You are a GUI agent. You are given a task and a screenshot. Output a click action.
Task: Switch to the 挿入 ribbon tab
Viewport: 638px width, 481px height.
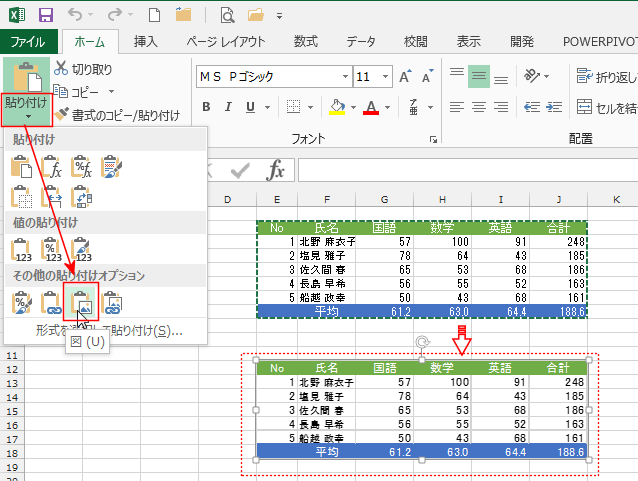coord(146,41)
